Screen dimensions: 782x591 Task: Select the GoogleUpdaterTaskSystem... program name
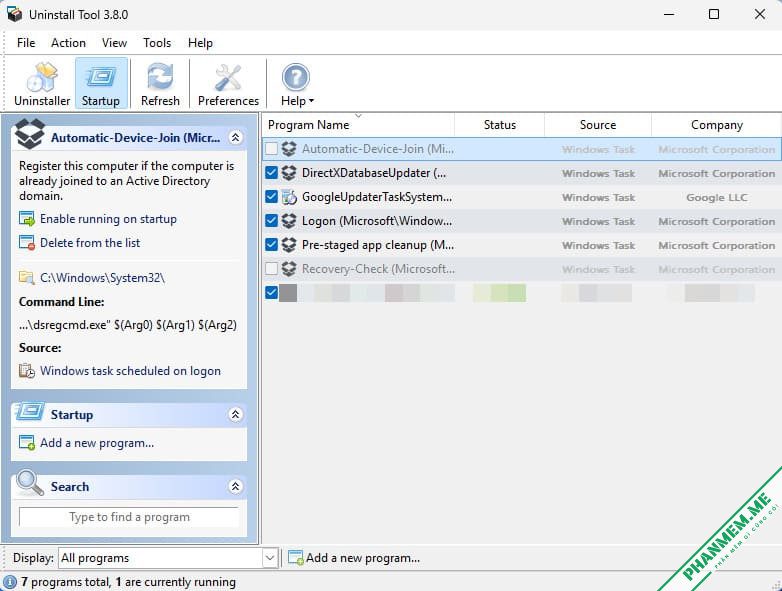coord(377,197)
